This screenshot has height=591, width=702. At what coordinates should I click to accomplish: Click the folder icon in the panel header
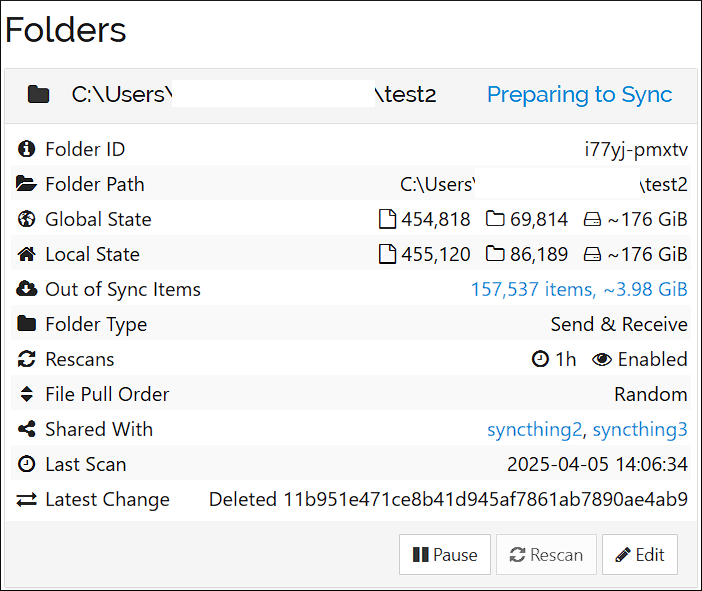pyautogui.click(x=38, y=95)
